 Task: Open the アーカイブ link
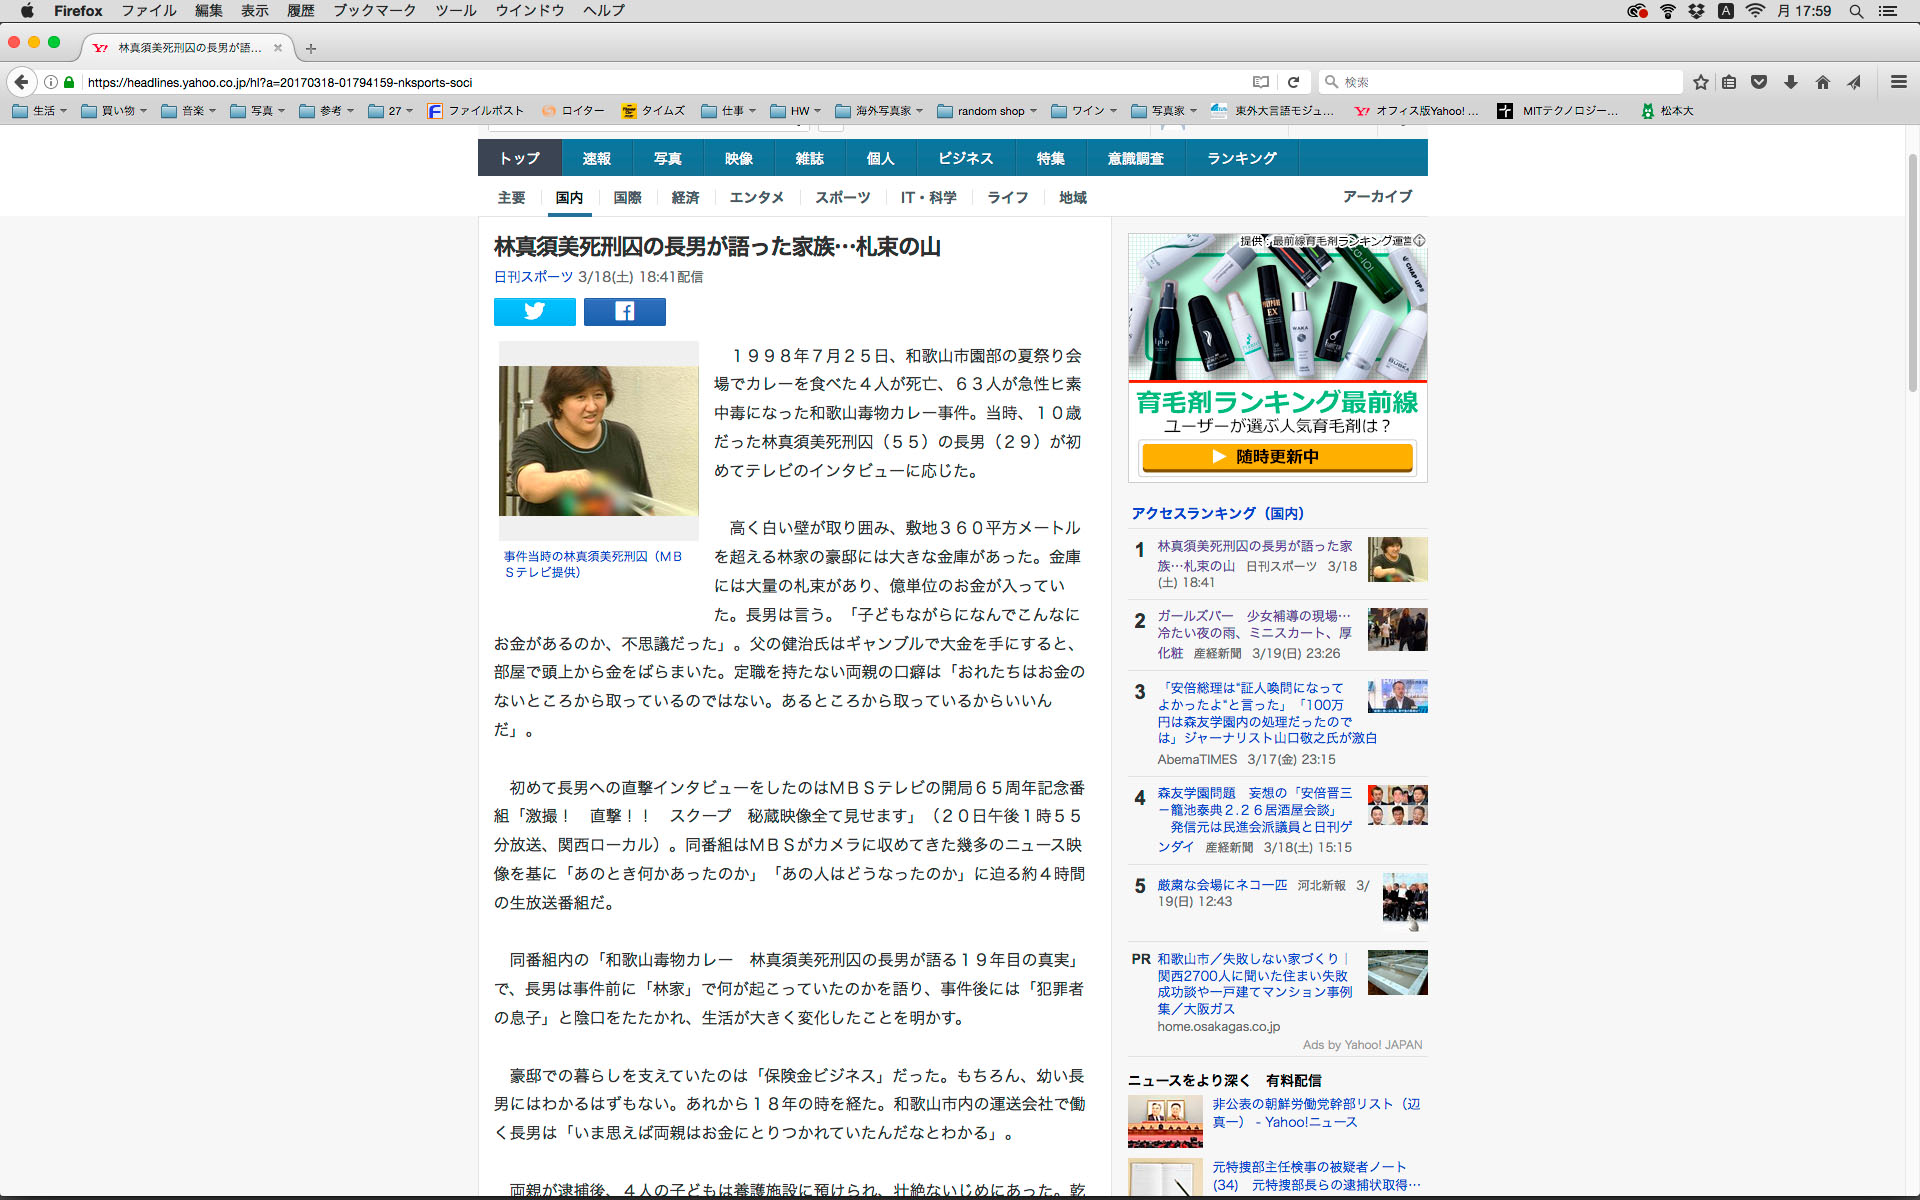tap(1377, 197)
